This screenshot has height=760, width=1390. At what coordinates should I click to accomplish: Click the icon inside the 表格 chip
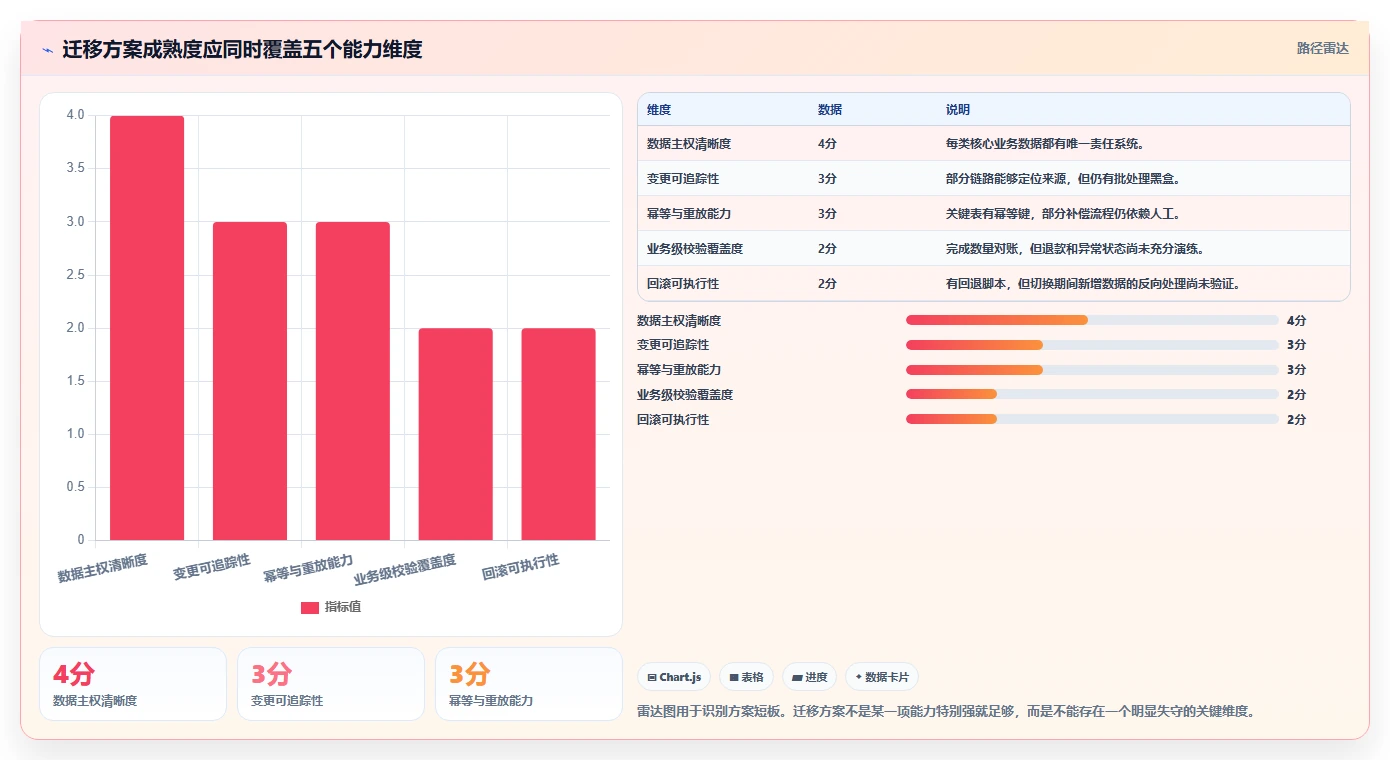click(733, 677)
